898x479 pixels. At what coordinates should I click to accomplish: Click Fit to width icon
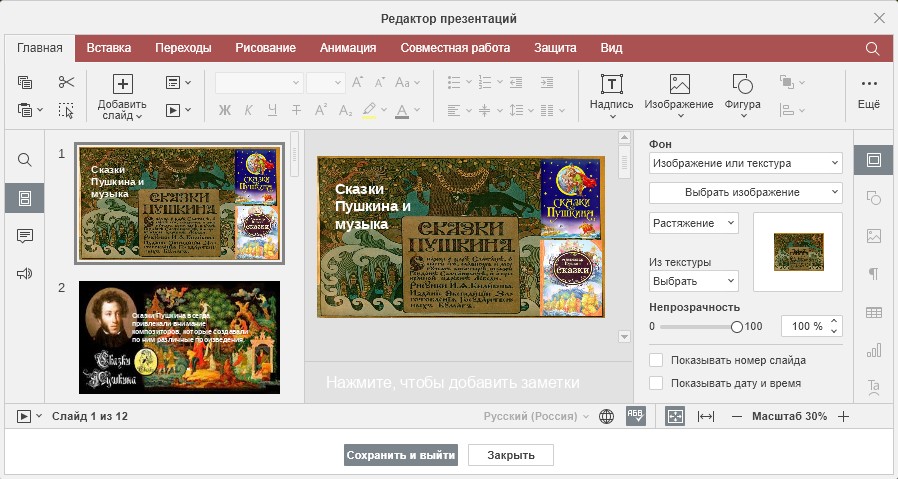(706, 417)
